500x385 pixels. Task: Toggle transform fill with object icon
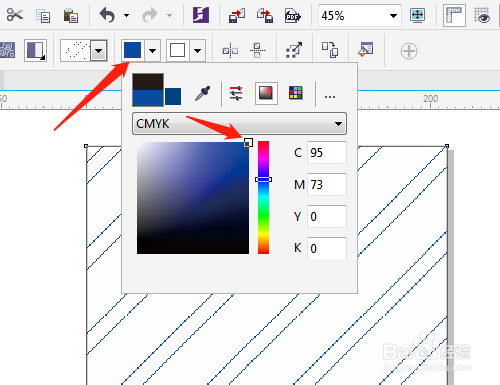coord(294,50)
